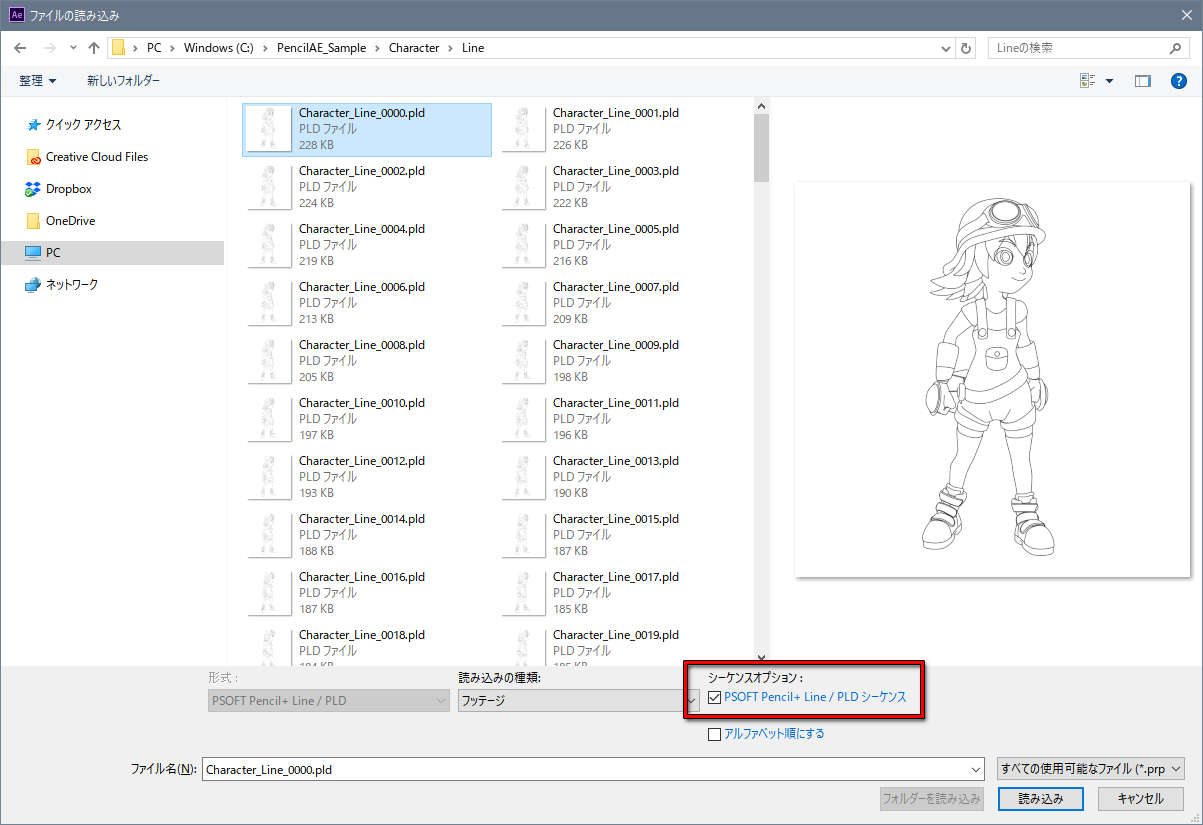Open recent locations dropdown arrow
Viewport: 1203px width, 825px height.
72,48
